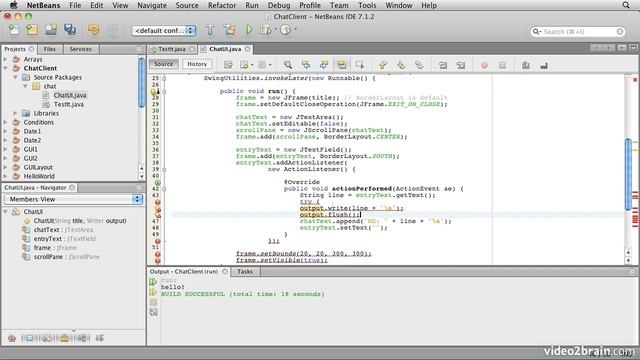Screen dimensions: 640x360
Task: Switch to the Files tab
Action: [x=50, y=49]
